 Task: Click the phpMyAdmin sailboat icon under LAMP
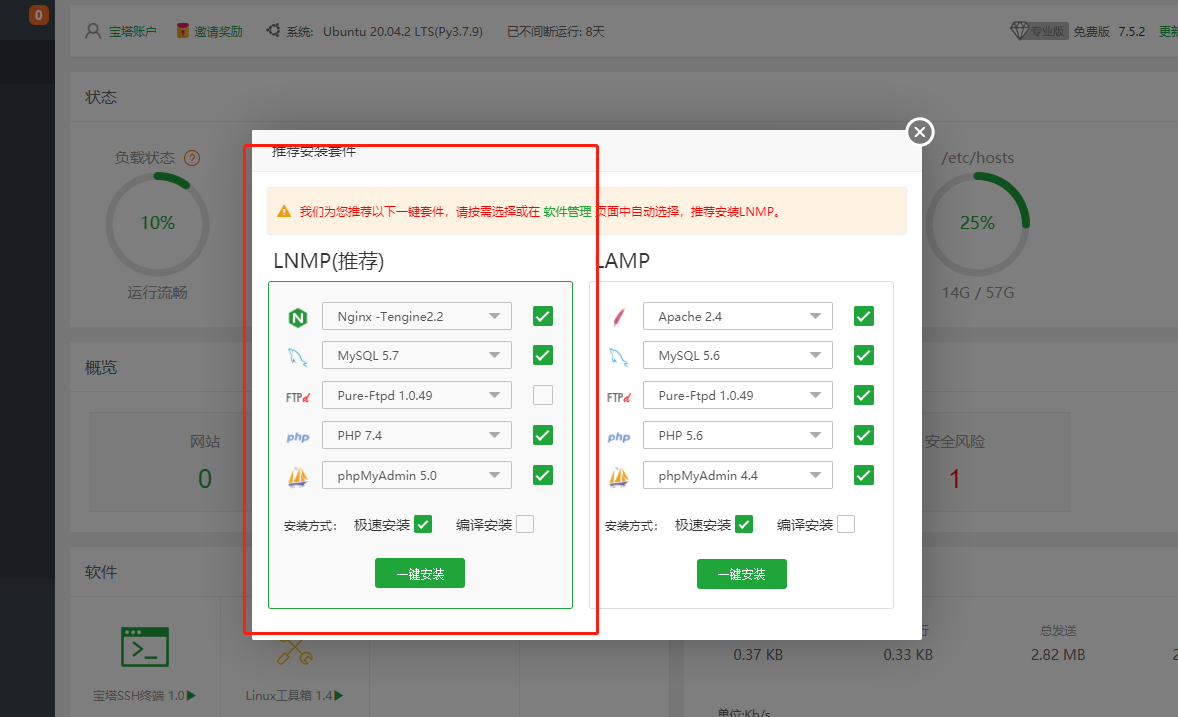tap(618, 475)
